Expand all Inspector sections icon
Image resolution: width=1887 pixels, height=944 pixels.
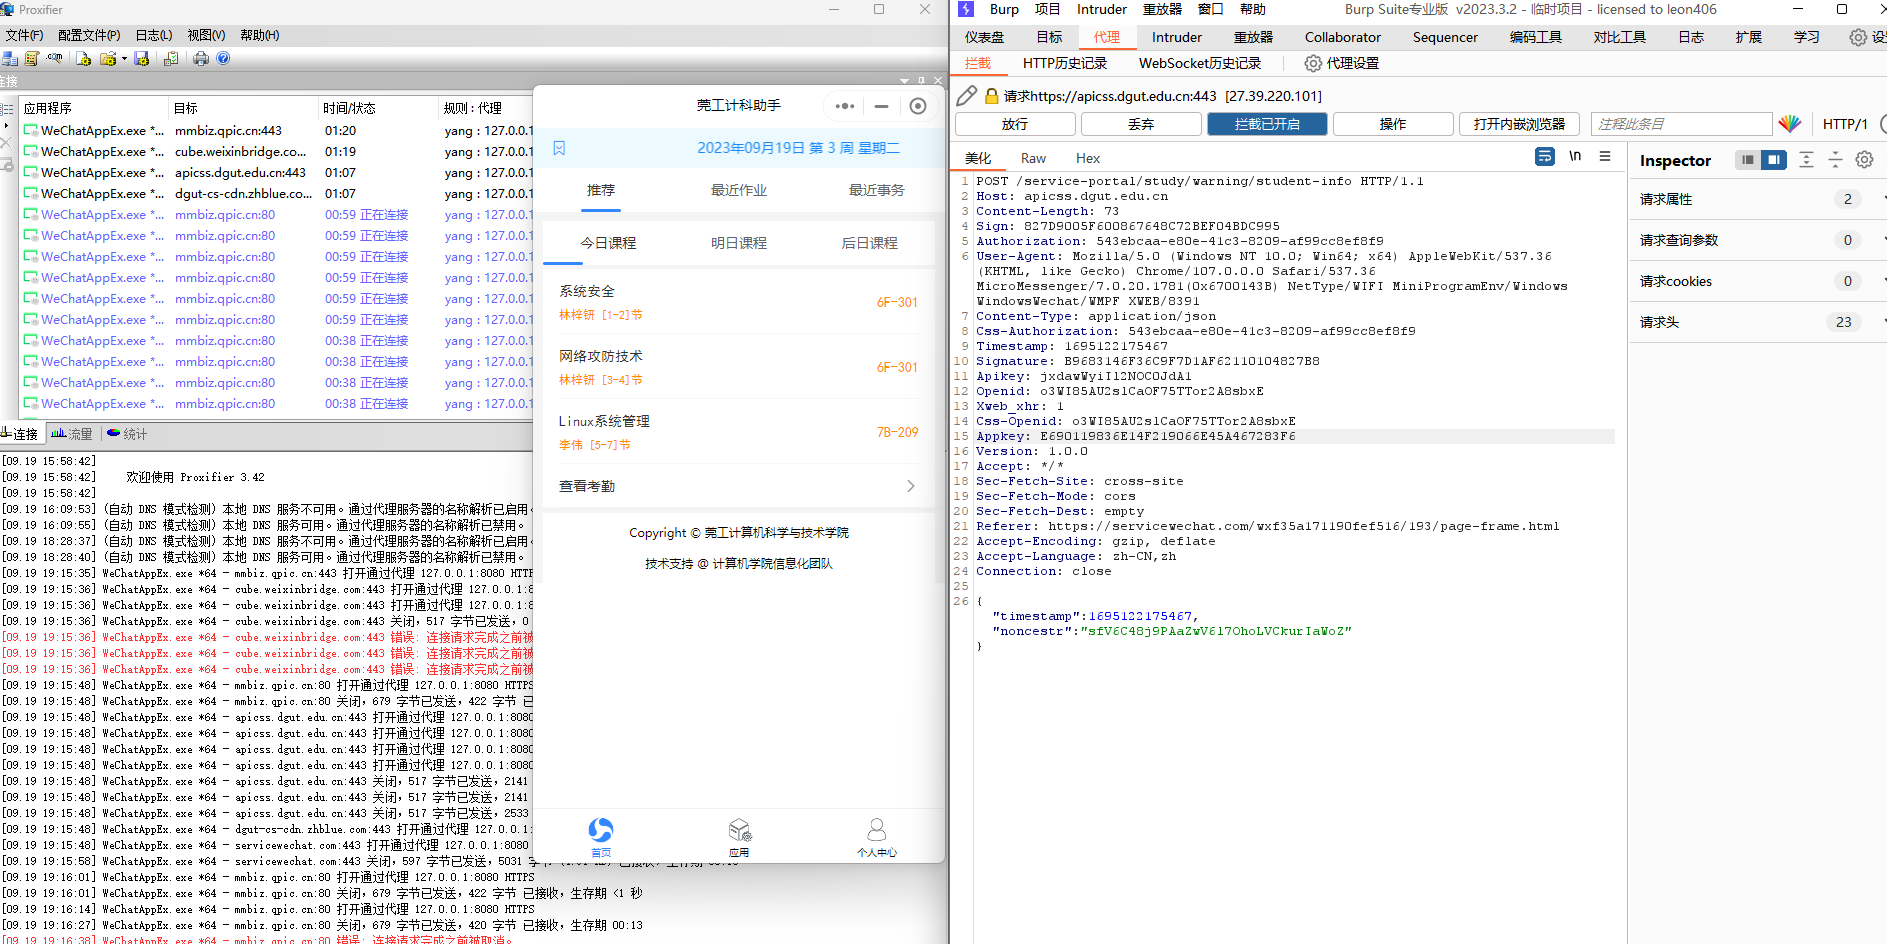coord(1806,160)
